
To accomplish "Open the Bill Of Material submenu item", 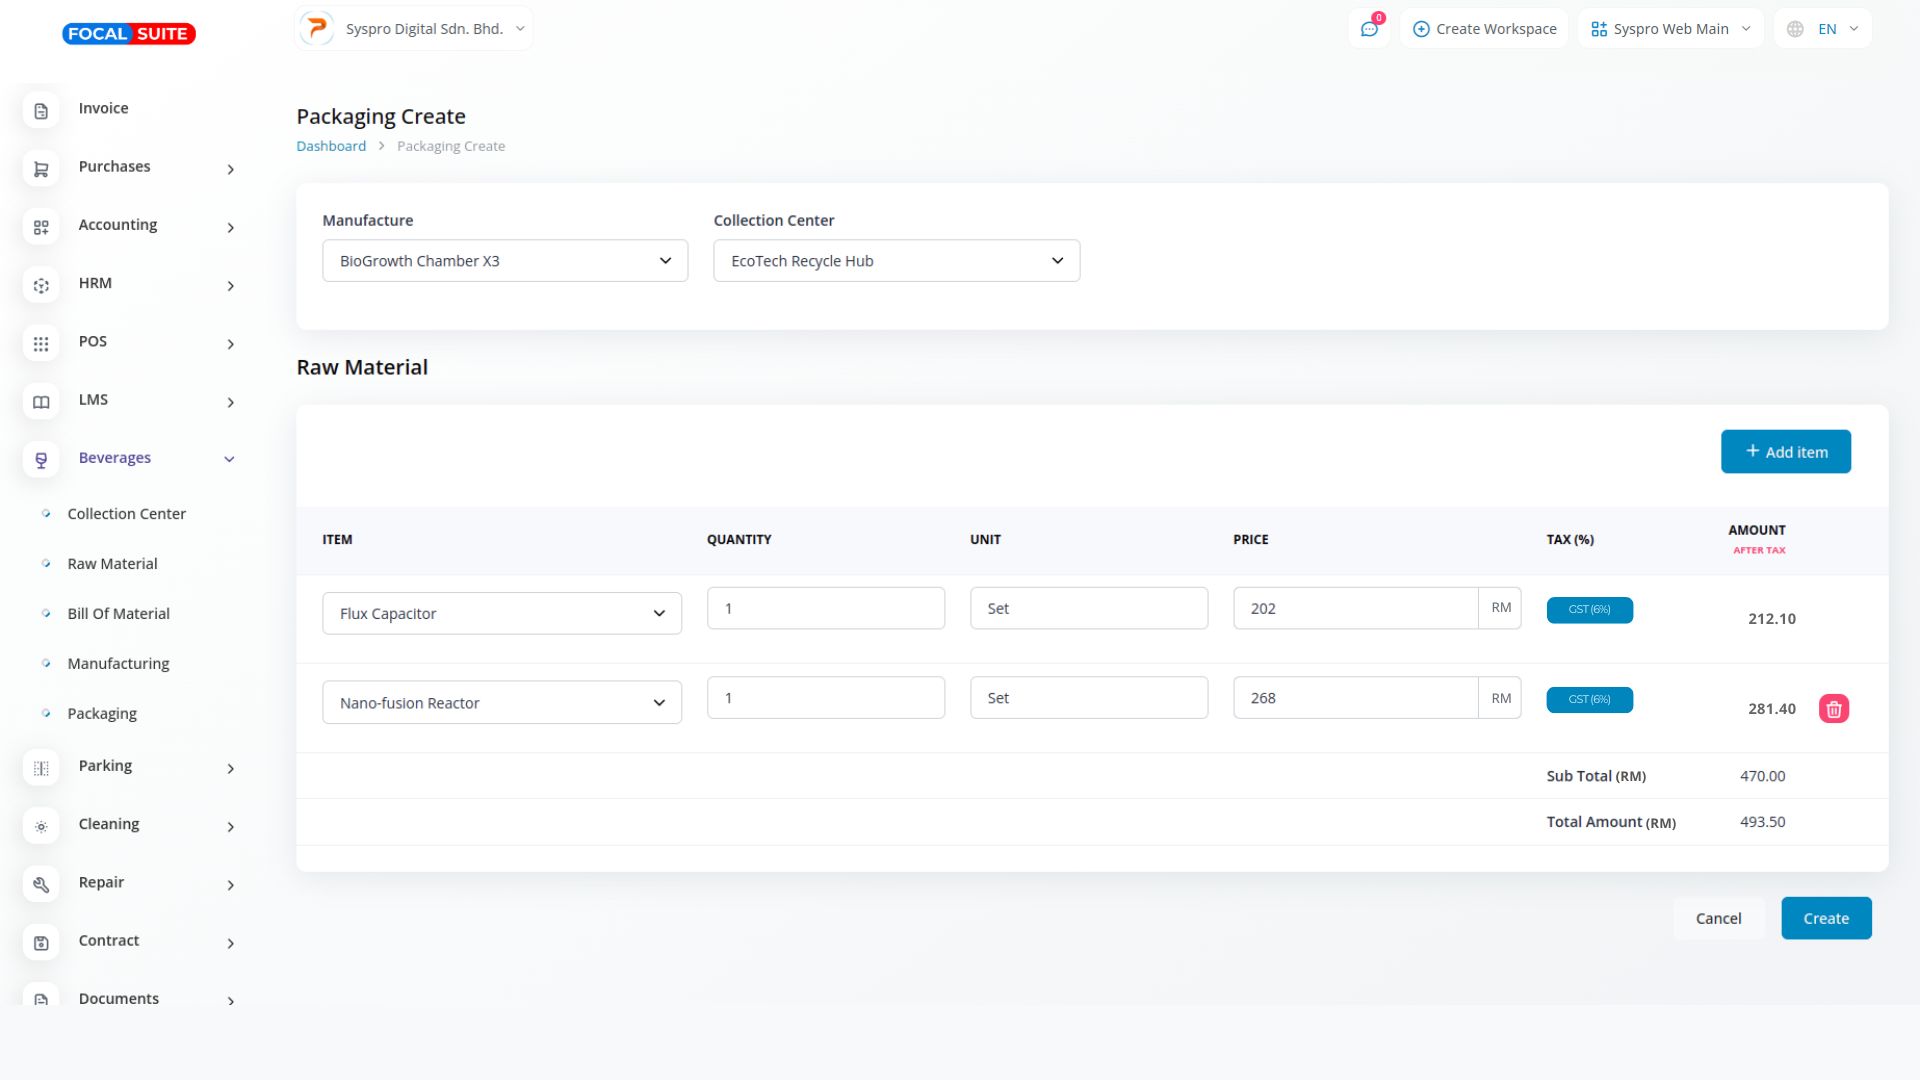I will [x=118, y=614].
